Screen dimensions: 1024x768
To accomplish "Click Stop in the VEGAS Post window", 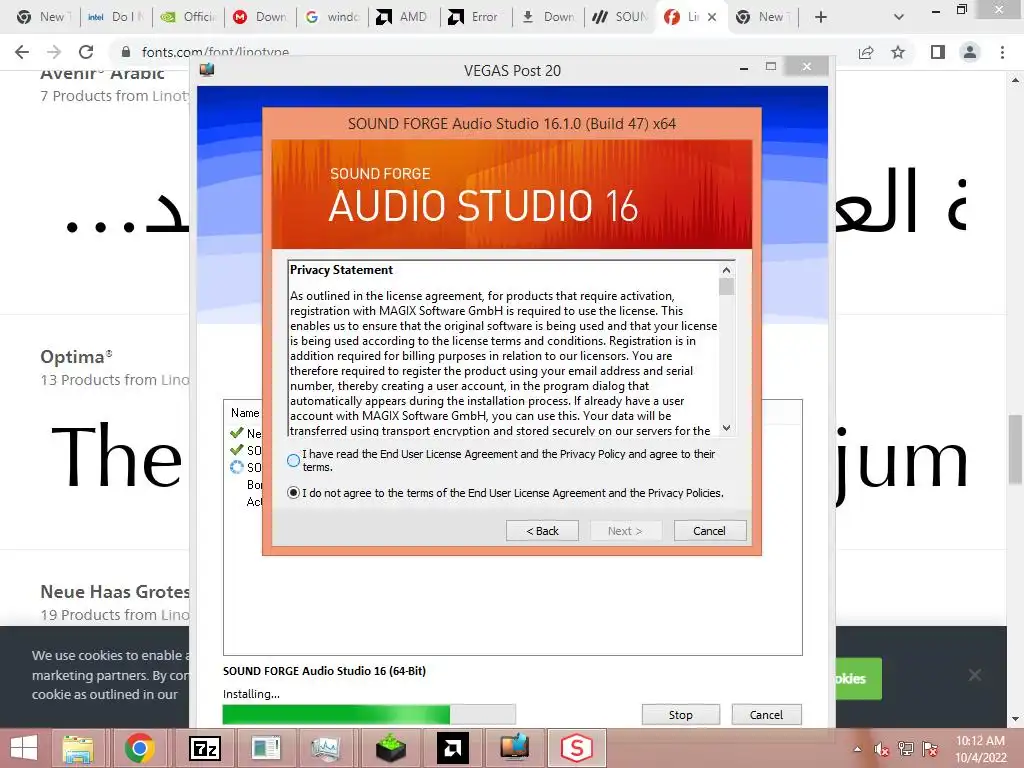I will tap(680, 715).
